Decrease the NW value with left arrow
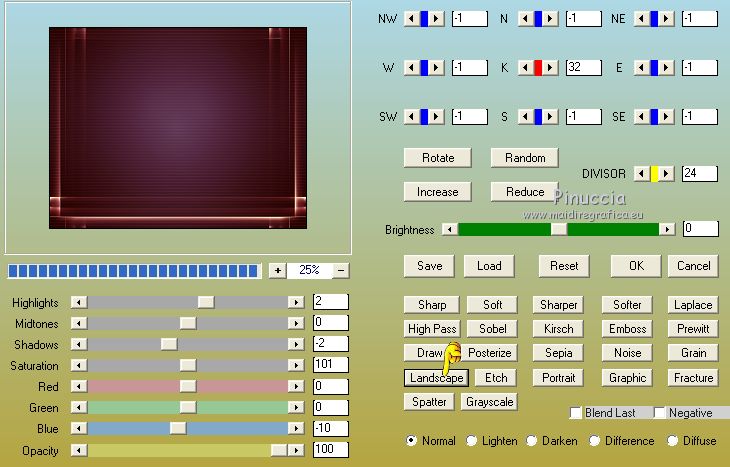 coord(411,19)
